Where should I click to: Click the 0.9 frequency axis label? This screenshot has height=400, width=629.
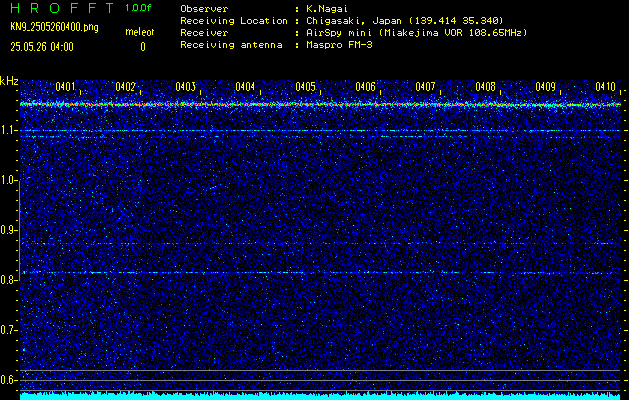click(8, 230)
